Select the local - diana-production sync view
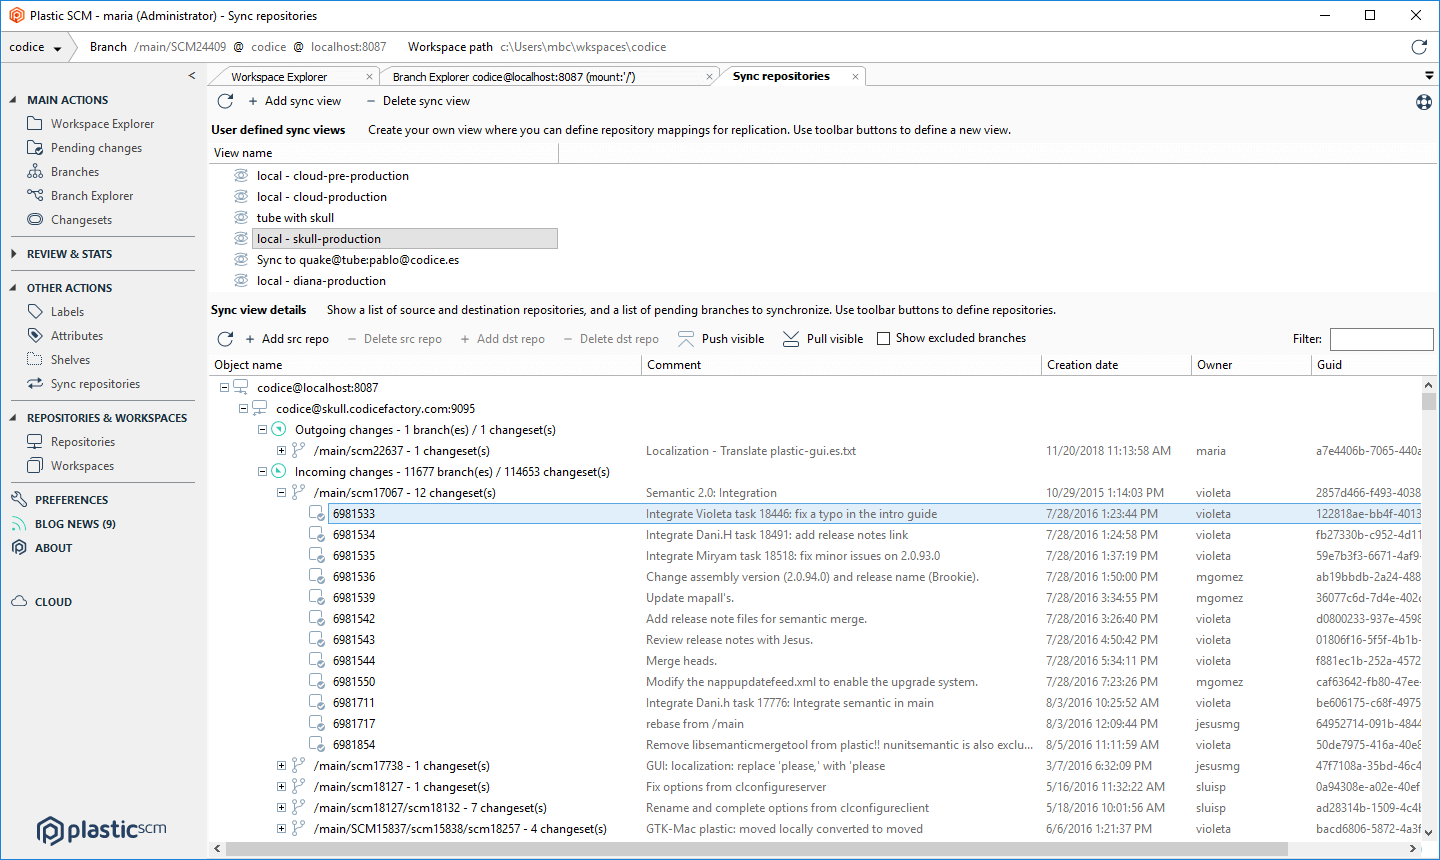The height and width of the screenshot is (860, 1440). 321,281
